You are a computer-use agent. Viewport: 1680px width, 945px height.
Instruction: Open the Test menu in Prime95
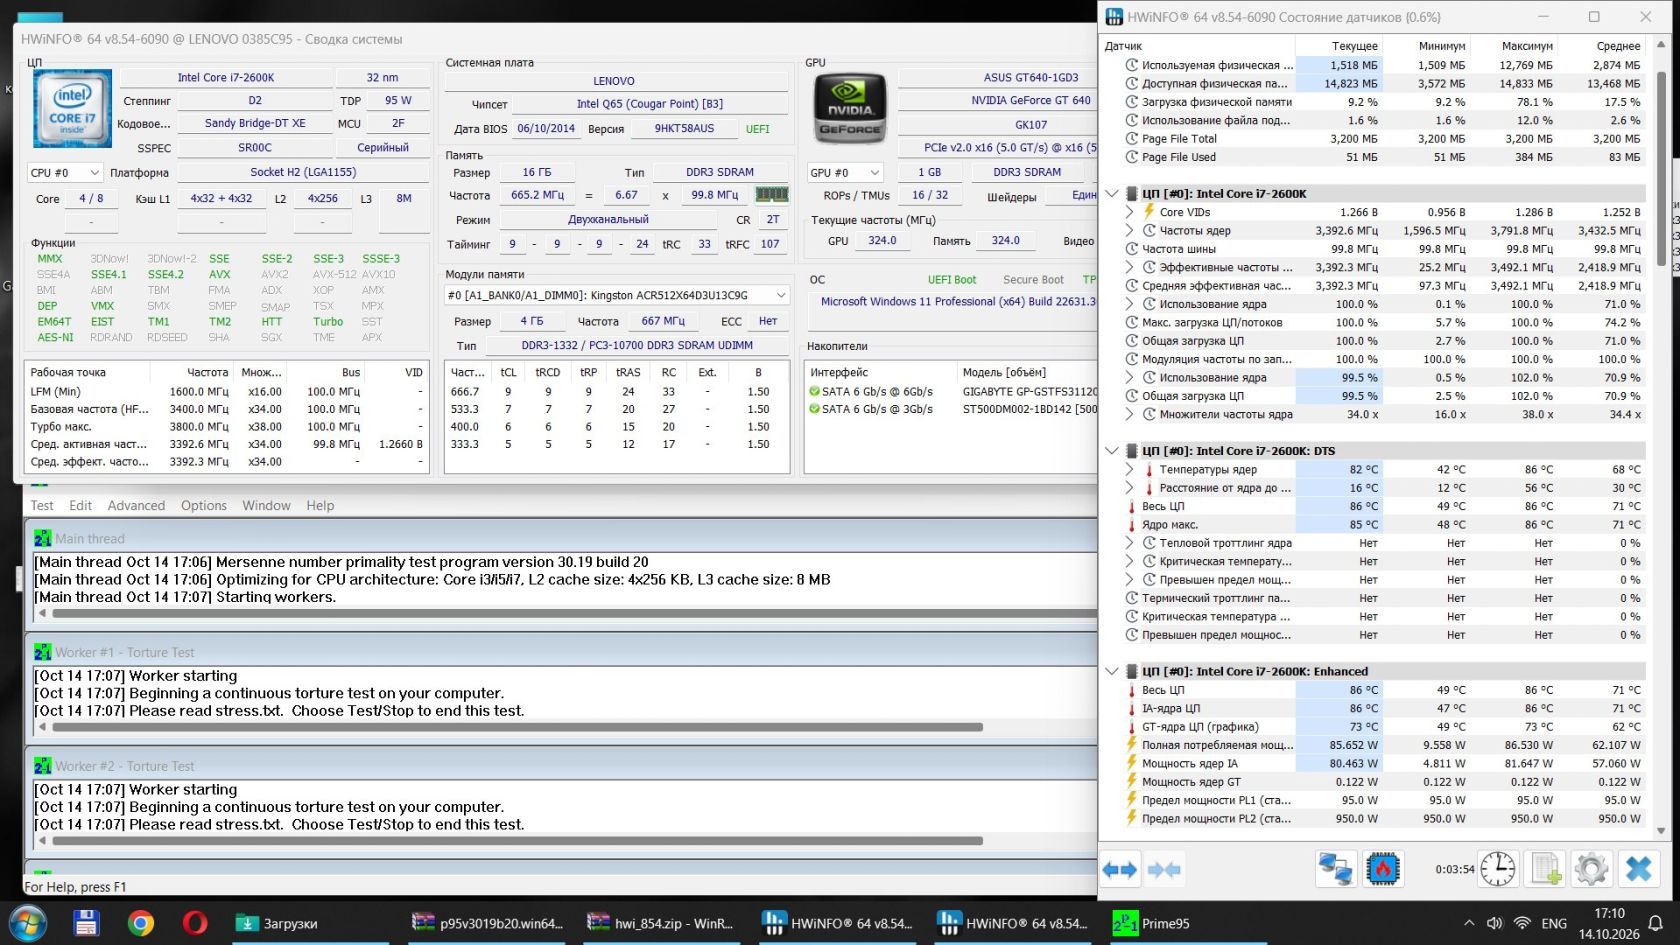[x=42, y=506]
